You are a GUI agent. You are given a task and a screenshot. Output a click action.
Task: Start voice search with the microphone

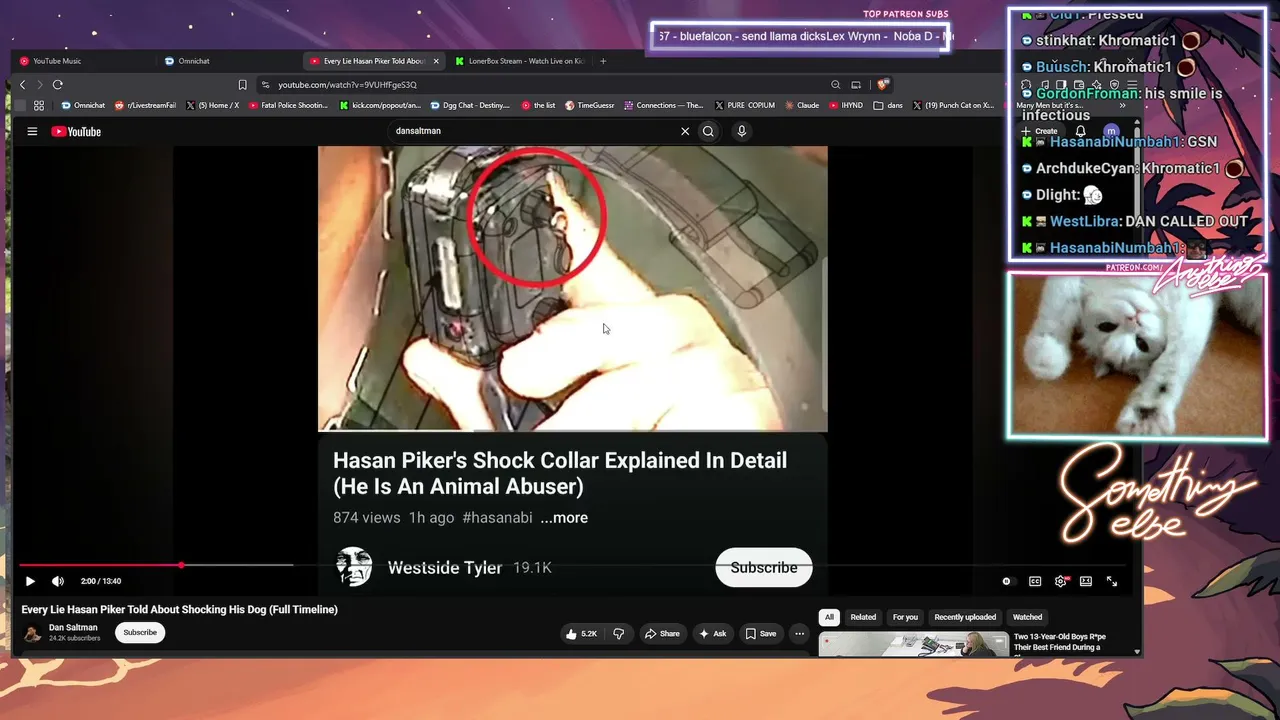click(741, 131)
